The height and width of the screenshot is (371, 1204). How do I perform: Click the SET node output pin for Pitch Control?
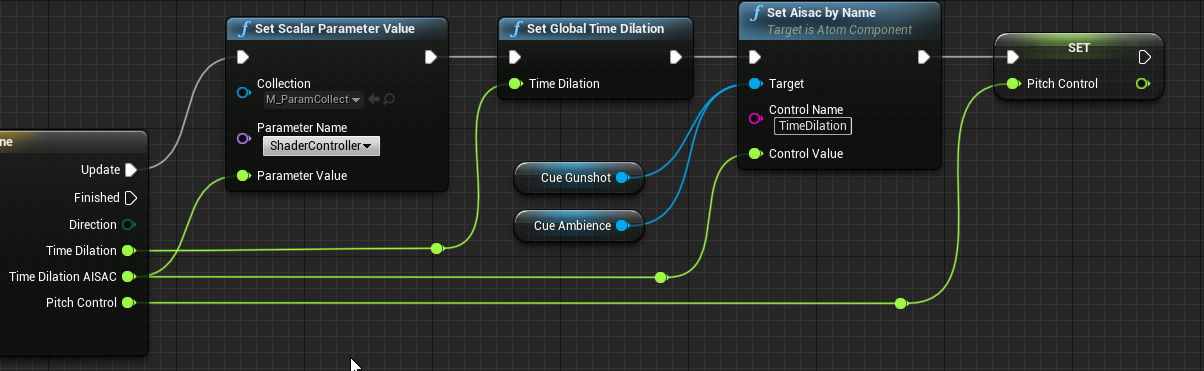coord(1143,84)
